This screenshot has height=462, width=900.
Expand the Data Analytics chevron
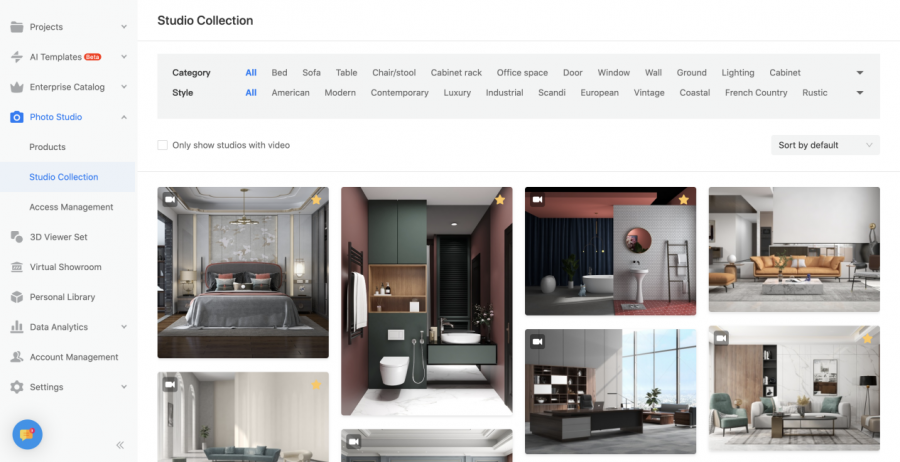click(x=124, y=327)
